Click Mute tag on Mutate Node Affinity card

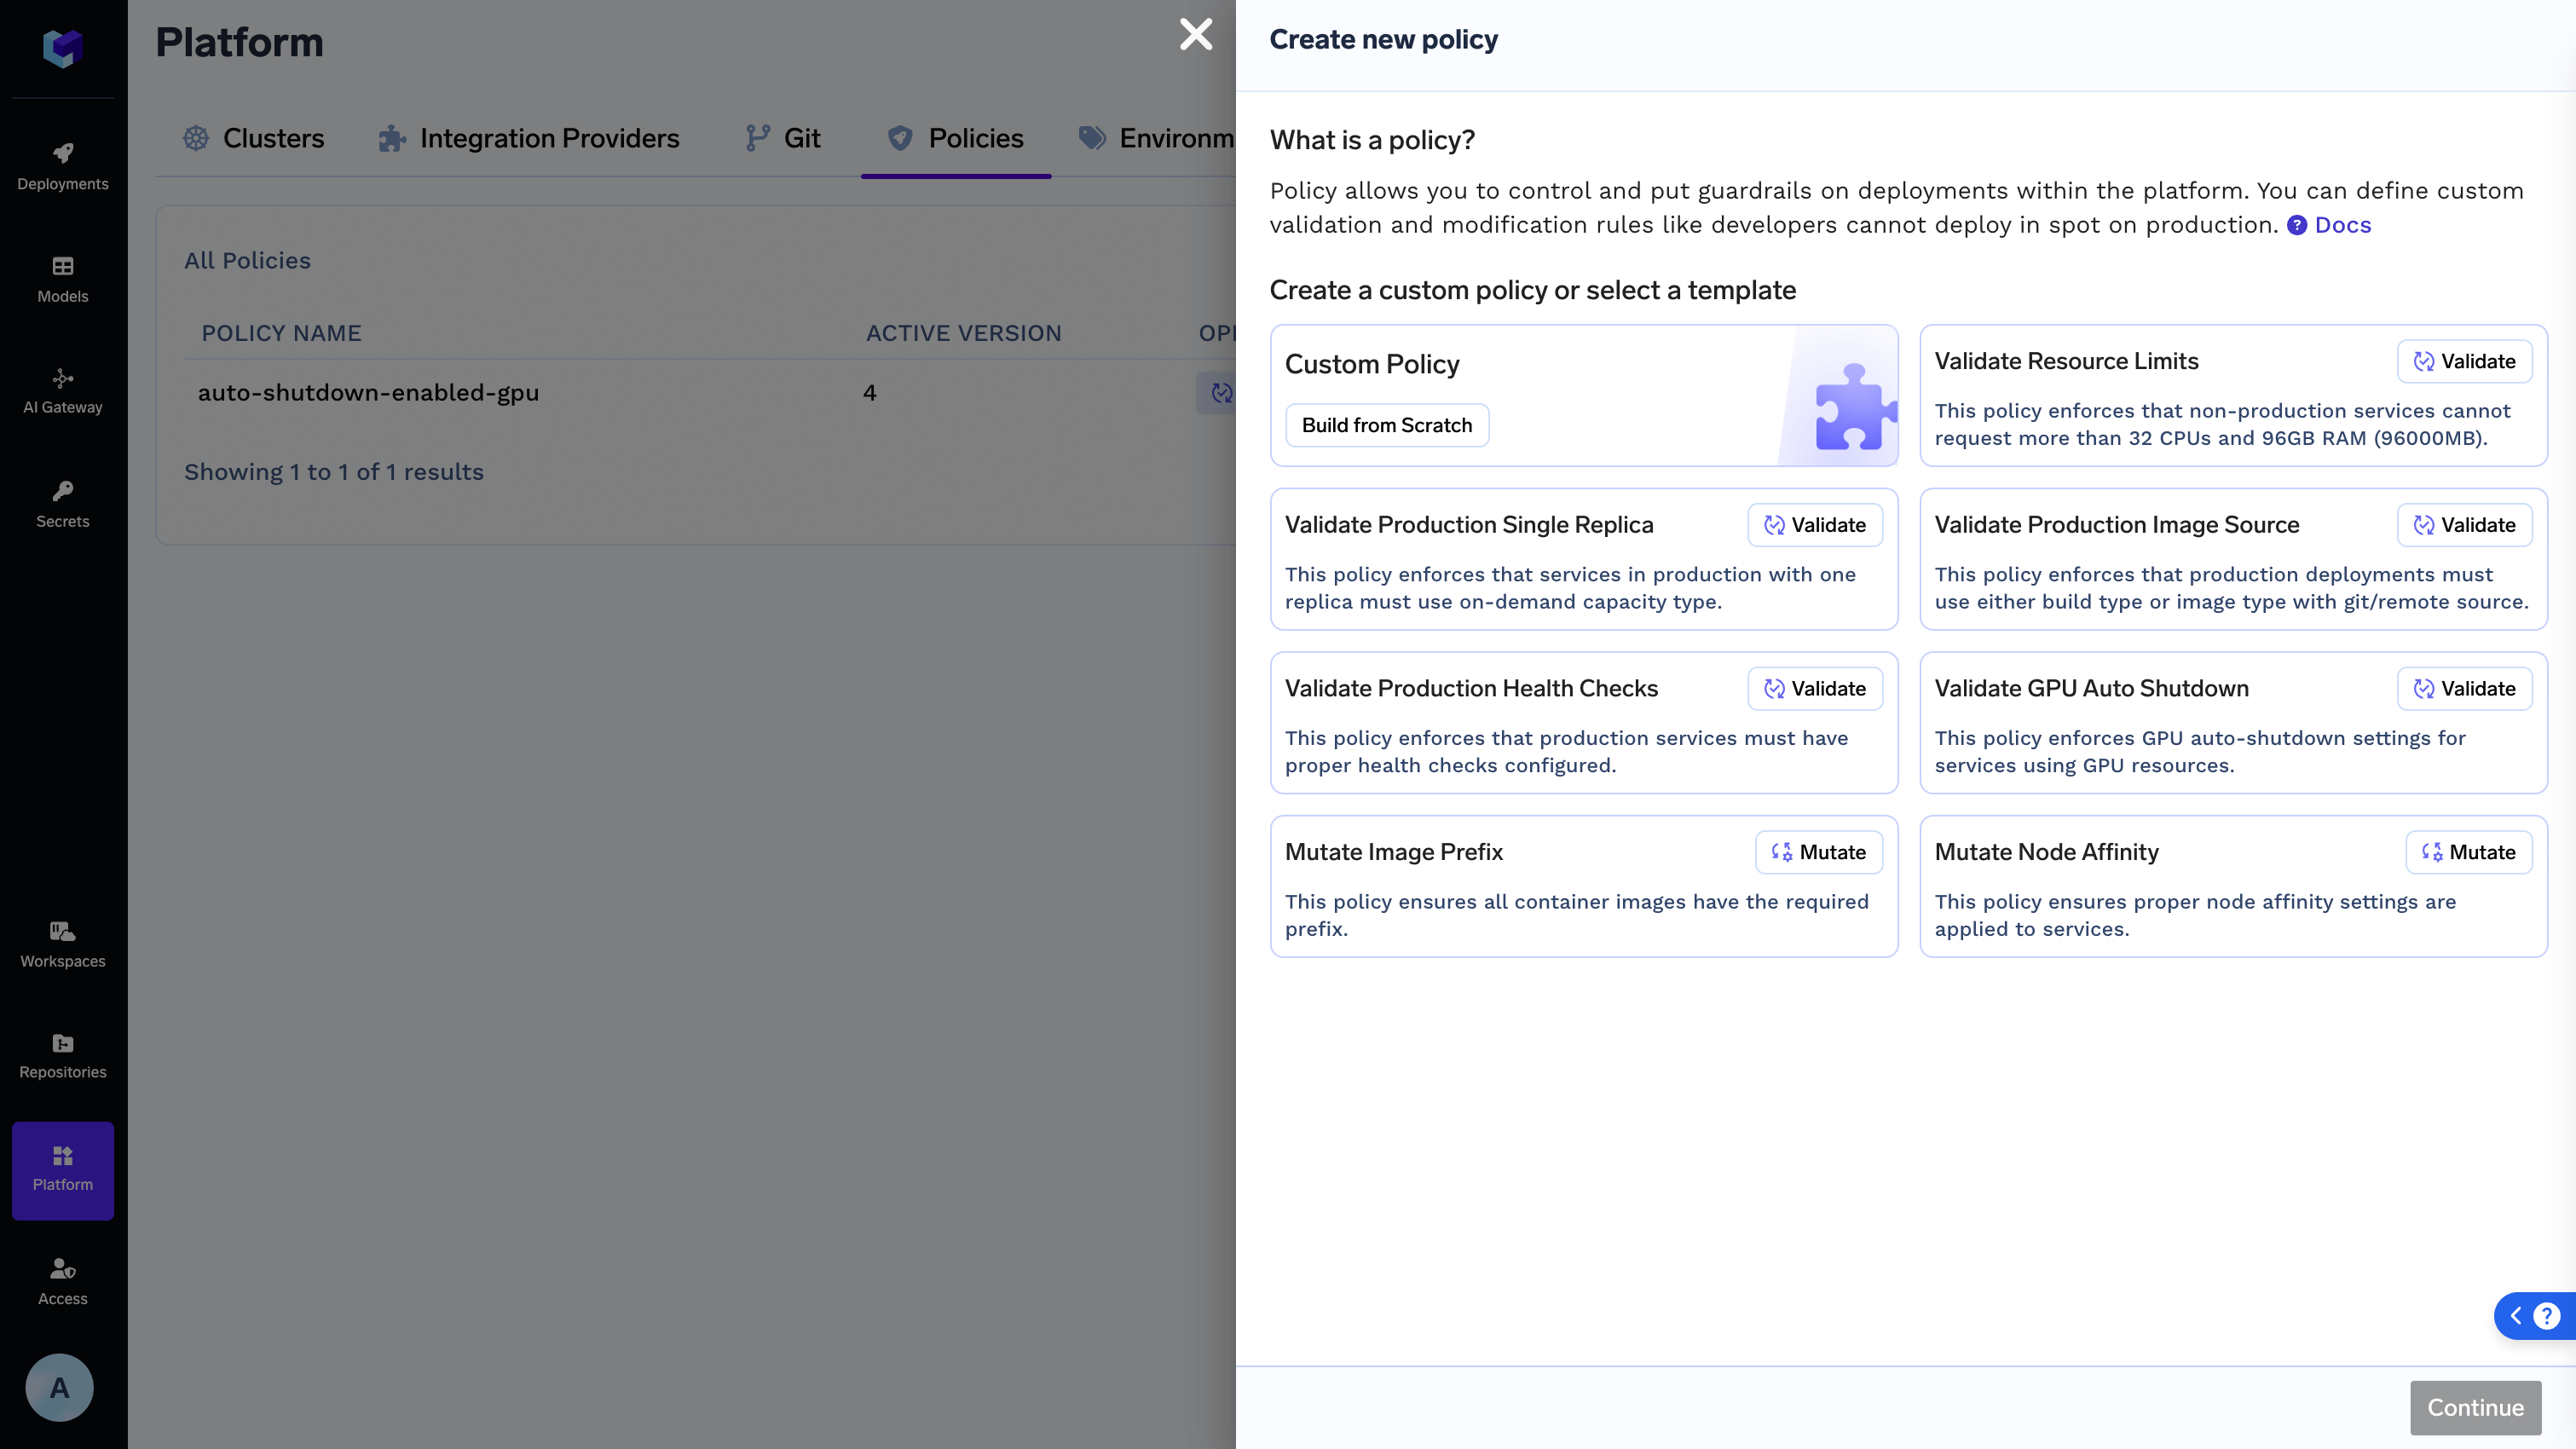(2468, 852)
